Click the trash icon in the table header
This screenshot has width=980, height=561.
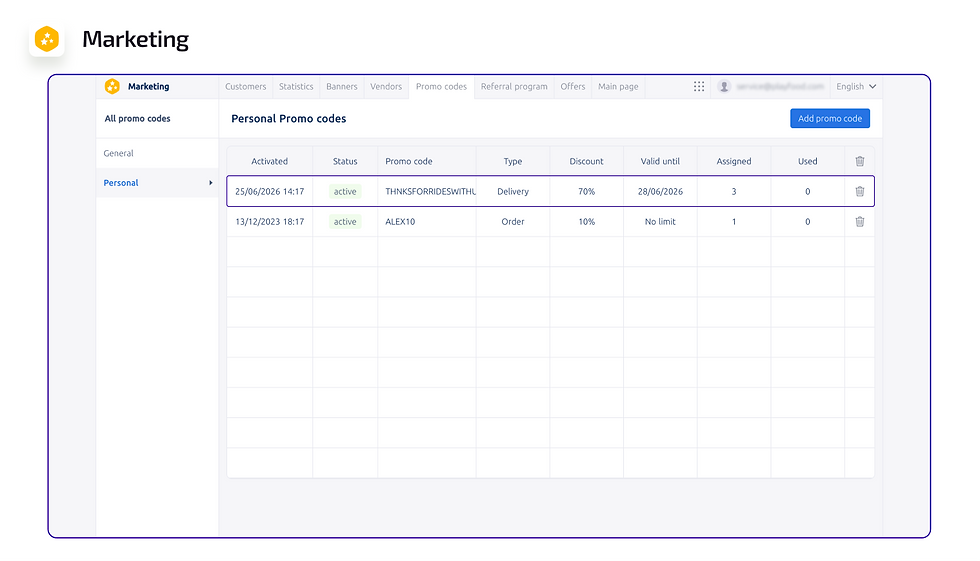(859, 161)
